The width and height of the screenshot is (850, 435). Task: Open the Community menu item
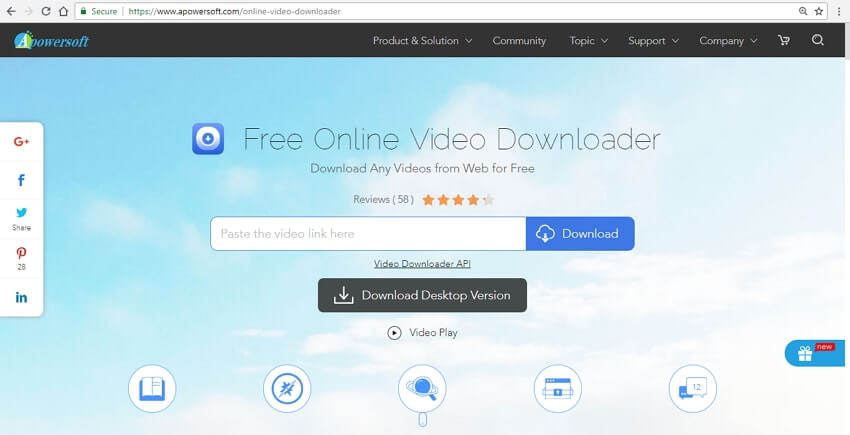click(519, 41)
